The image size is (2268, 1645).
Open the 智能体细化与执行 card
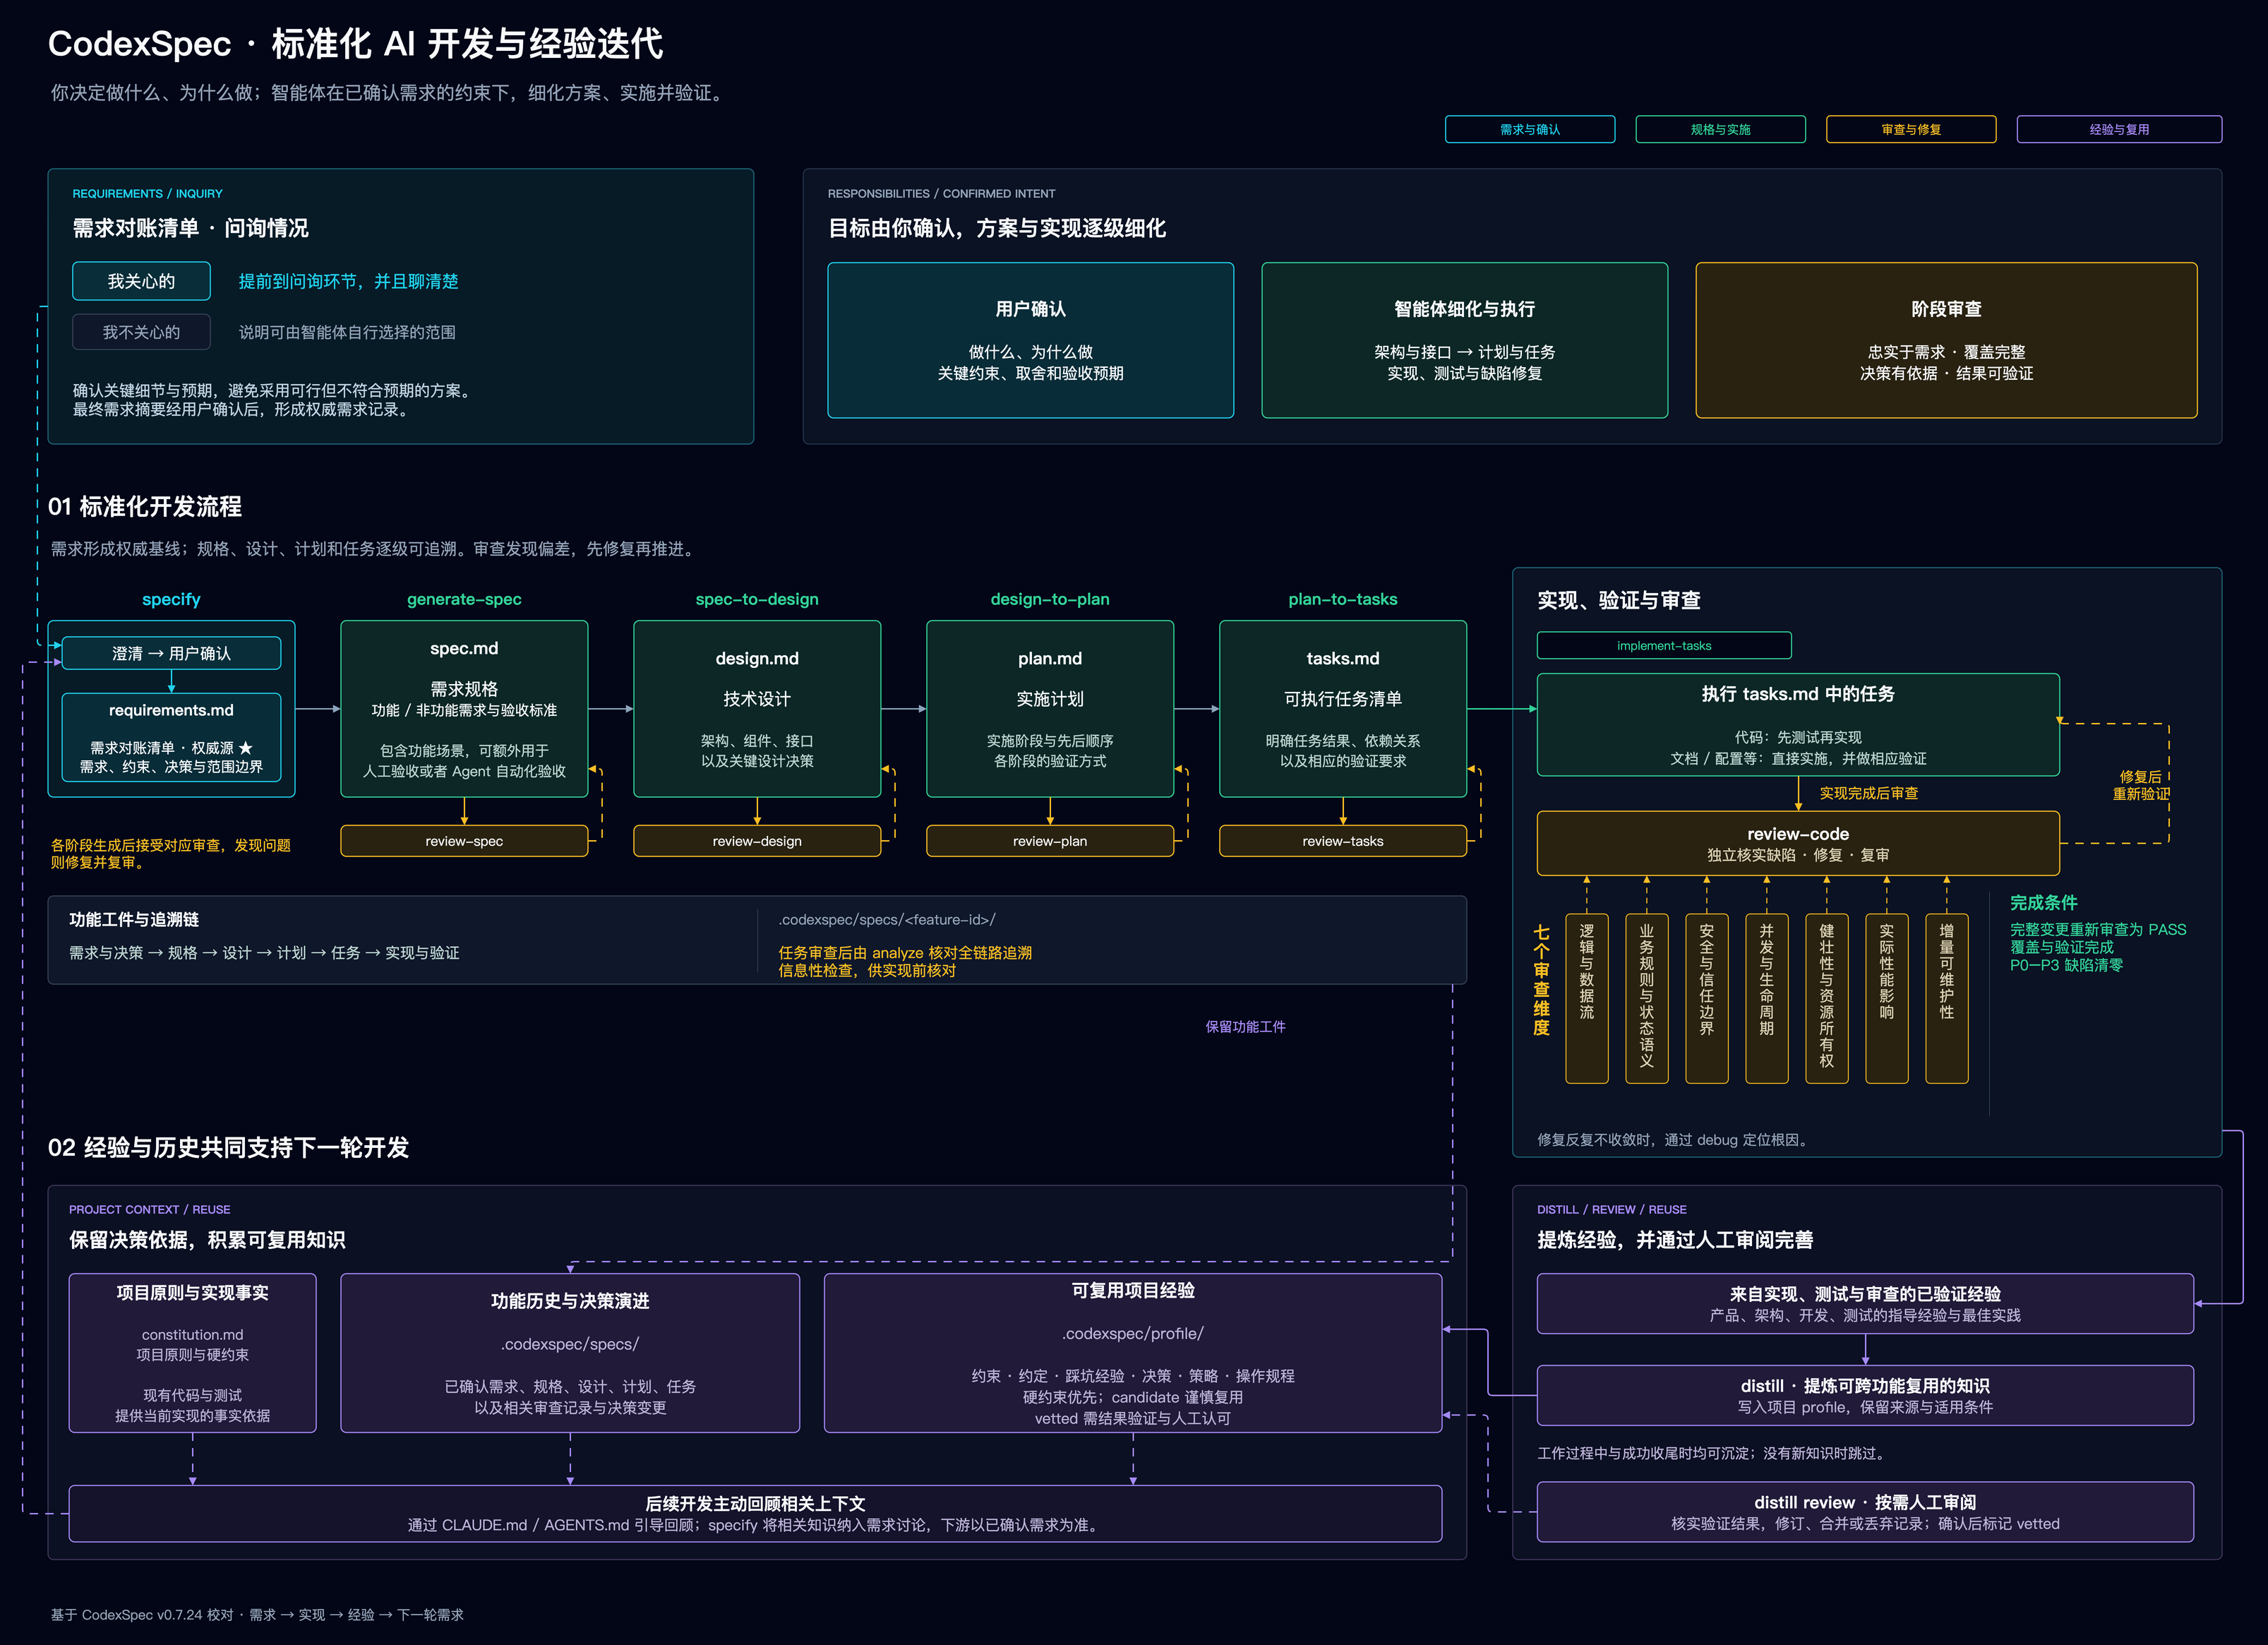pos(1464,340)
